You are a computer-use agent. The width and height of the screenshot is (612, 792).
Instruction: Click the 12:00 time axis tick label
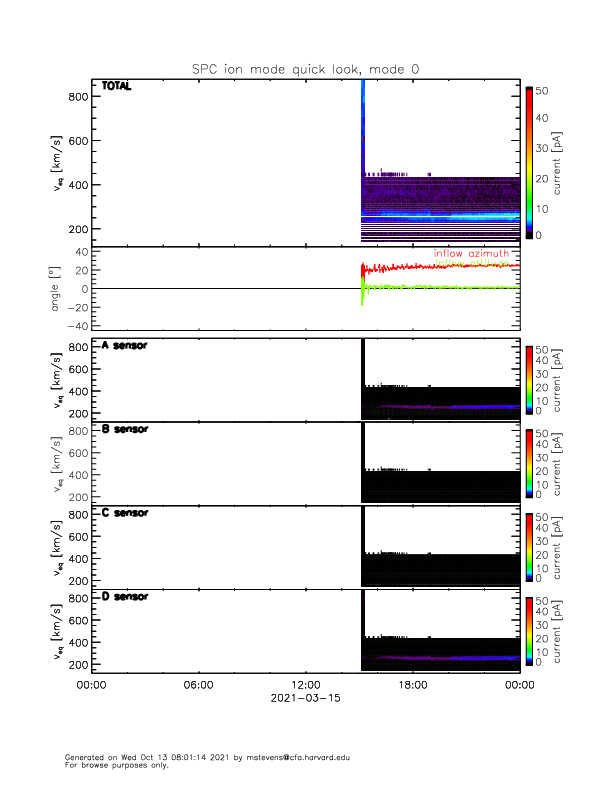tap(305, 685)
